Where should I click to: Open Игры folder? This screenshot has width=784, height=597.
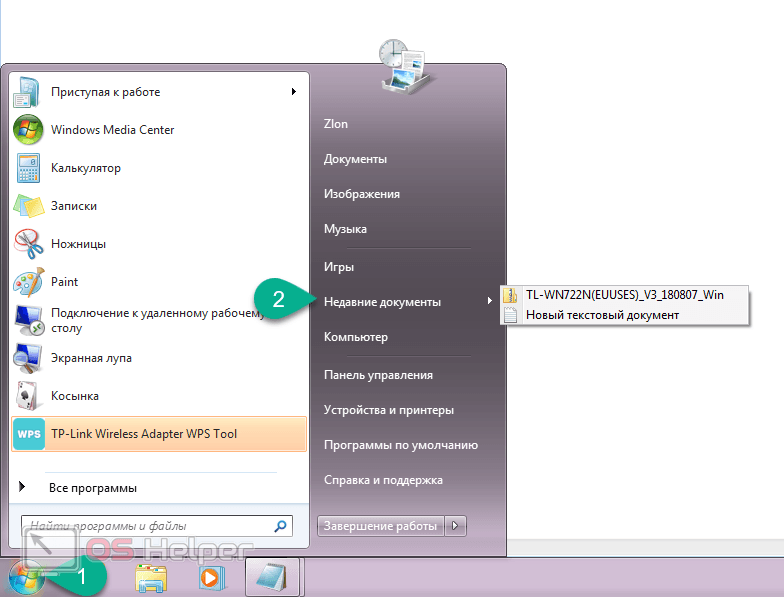339,267
